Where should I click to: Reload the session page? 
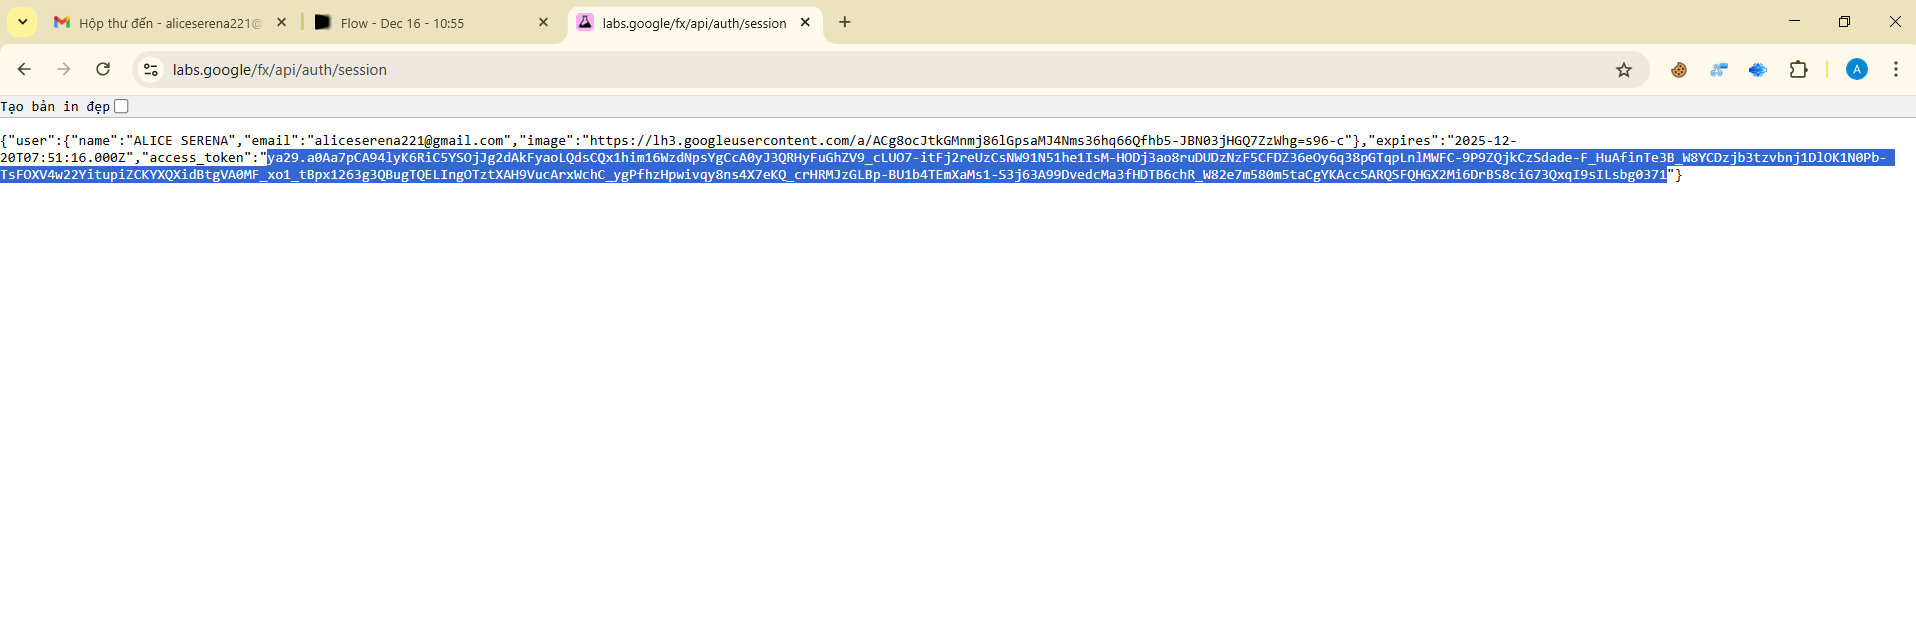tap(103, 69)
